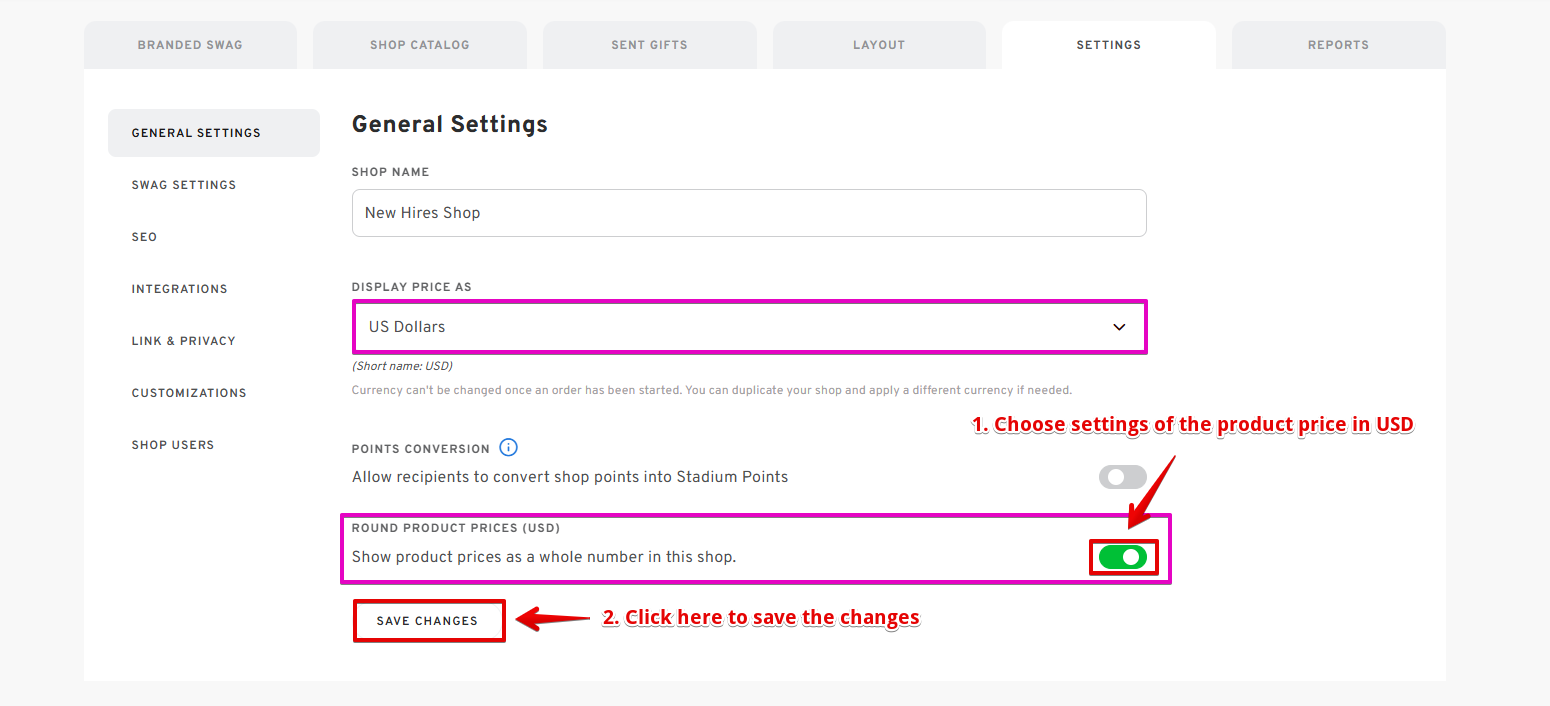Open the Reports tab
The width and height of the screenshot is (1550, 706).
coord(1338,45)
